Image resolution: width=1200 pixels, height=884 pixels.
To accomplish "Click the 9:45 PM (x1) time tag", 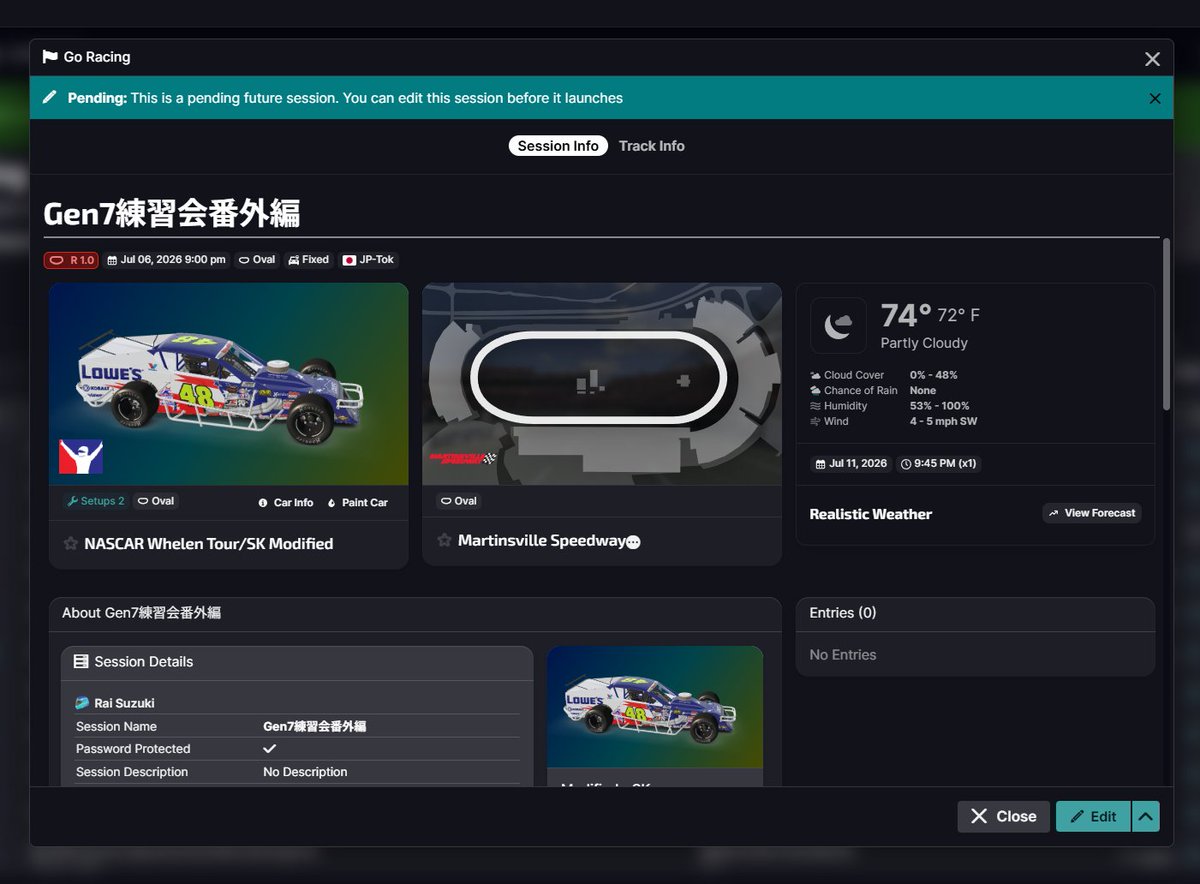I will [x=938, y=464].
